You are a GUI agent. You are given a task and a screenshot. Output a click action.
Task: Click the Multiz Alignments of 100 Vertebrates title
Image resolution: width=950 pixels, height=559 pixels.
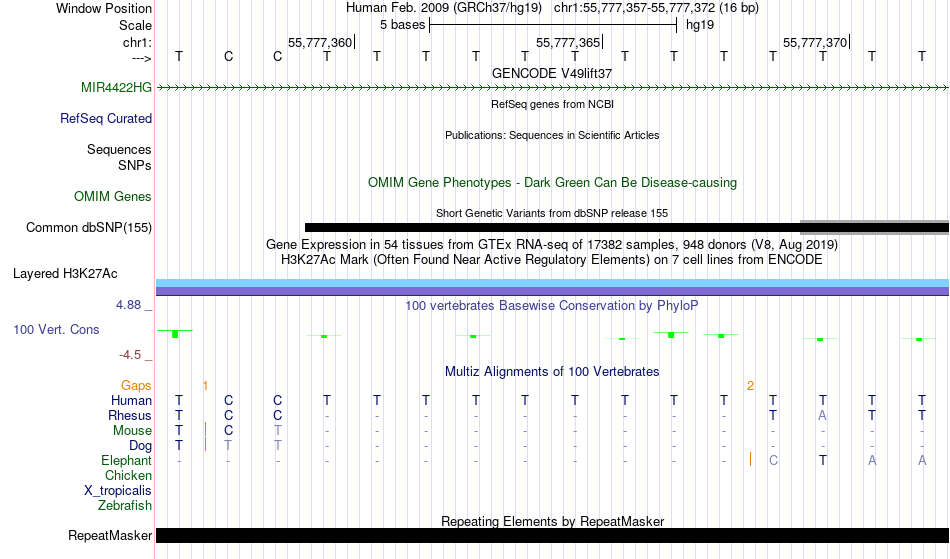point(552,372)
